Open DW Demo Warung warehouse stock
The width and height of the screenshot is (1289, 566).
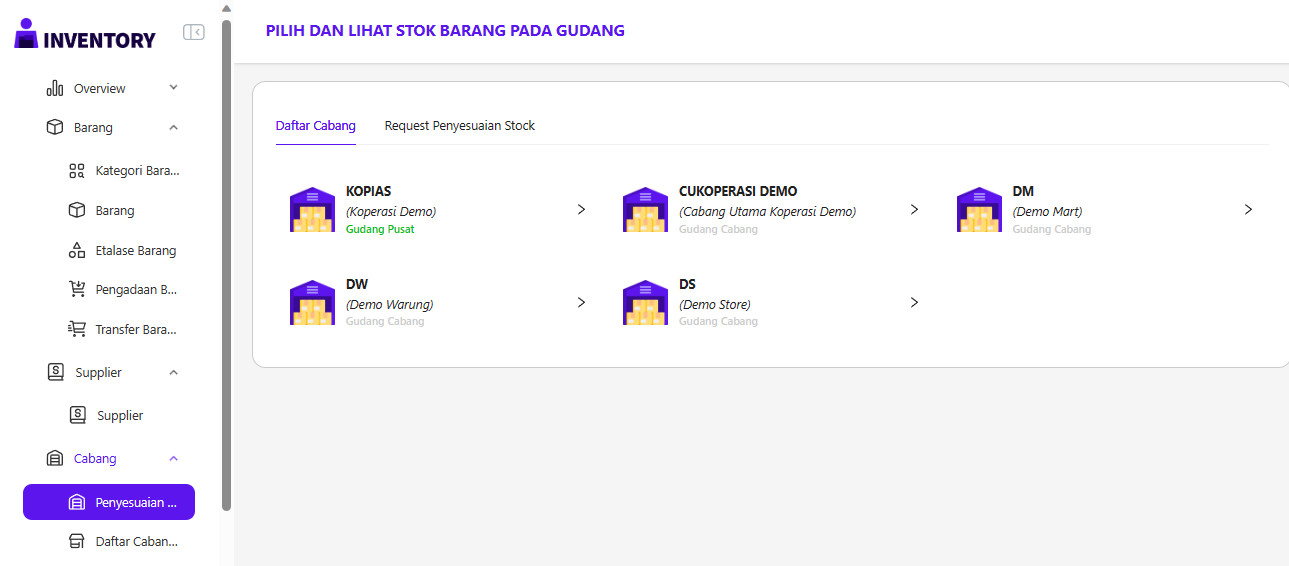pos(581,302)
